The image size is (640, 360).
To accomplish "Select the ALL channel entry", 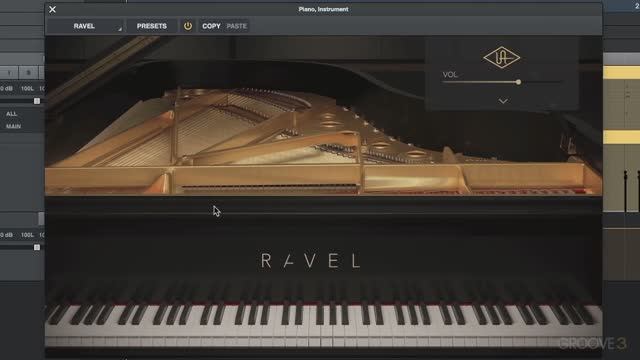I will point(11,114).
